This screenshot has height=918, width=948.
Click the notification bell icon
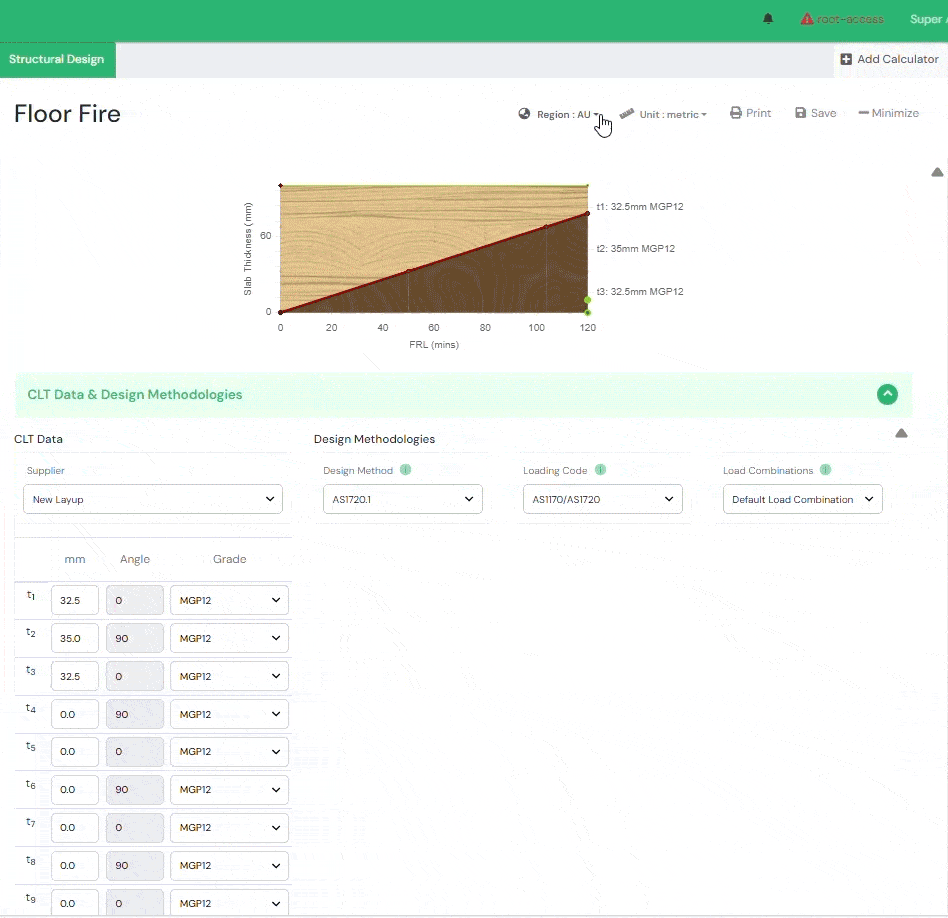pos(768,19)
